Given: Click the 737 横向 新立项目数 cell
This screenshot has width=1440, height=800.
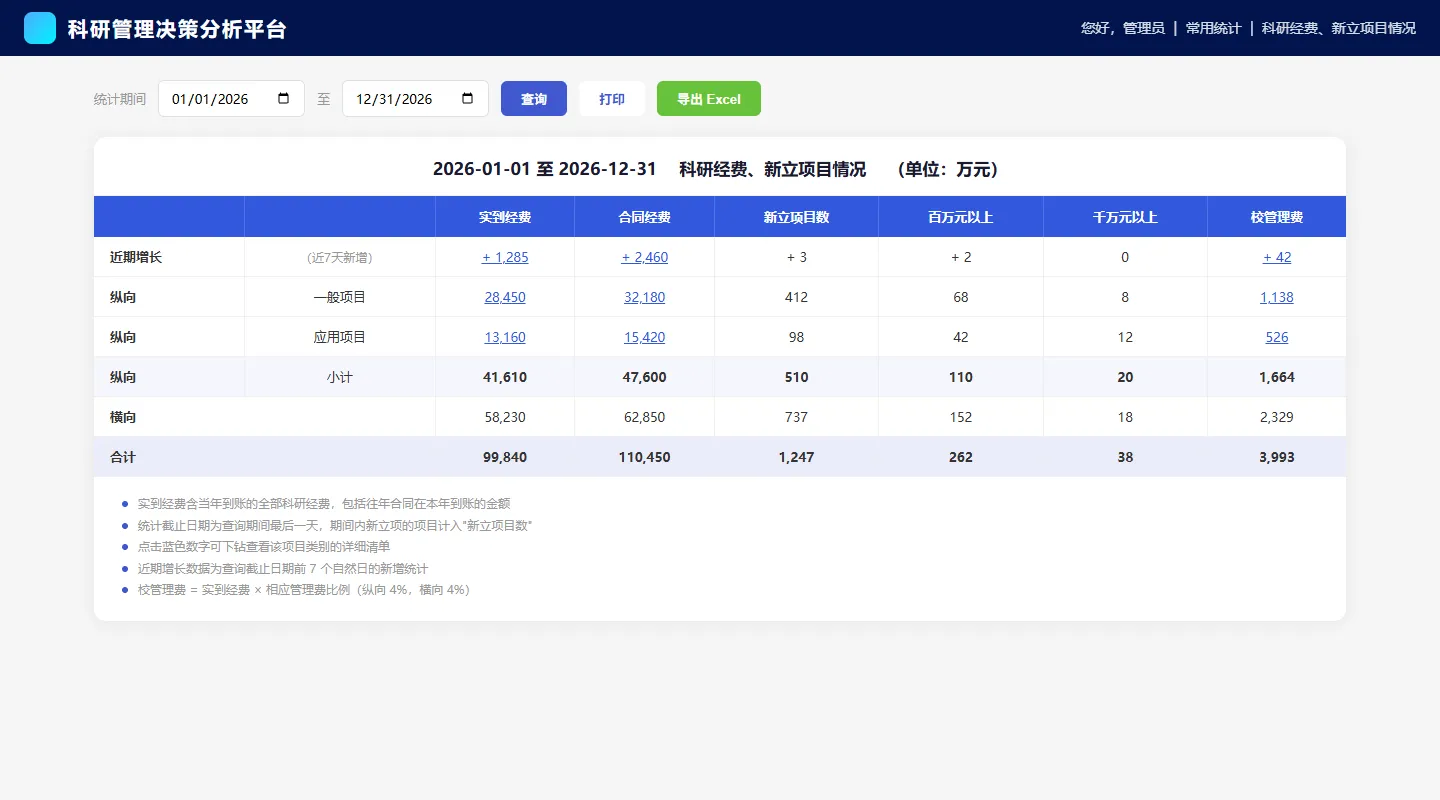Looking at the screenshot, I should [x=797, y=417].
